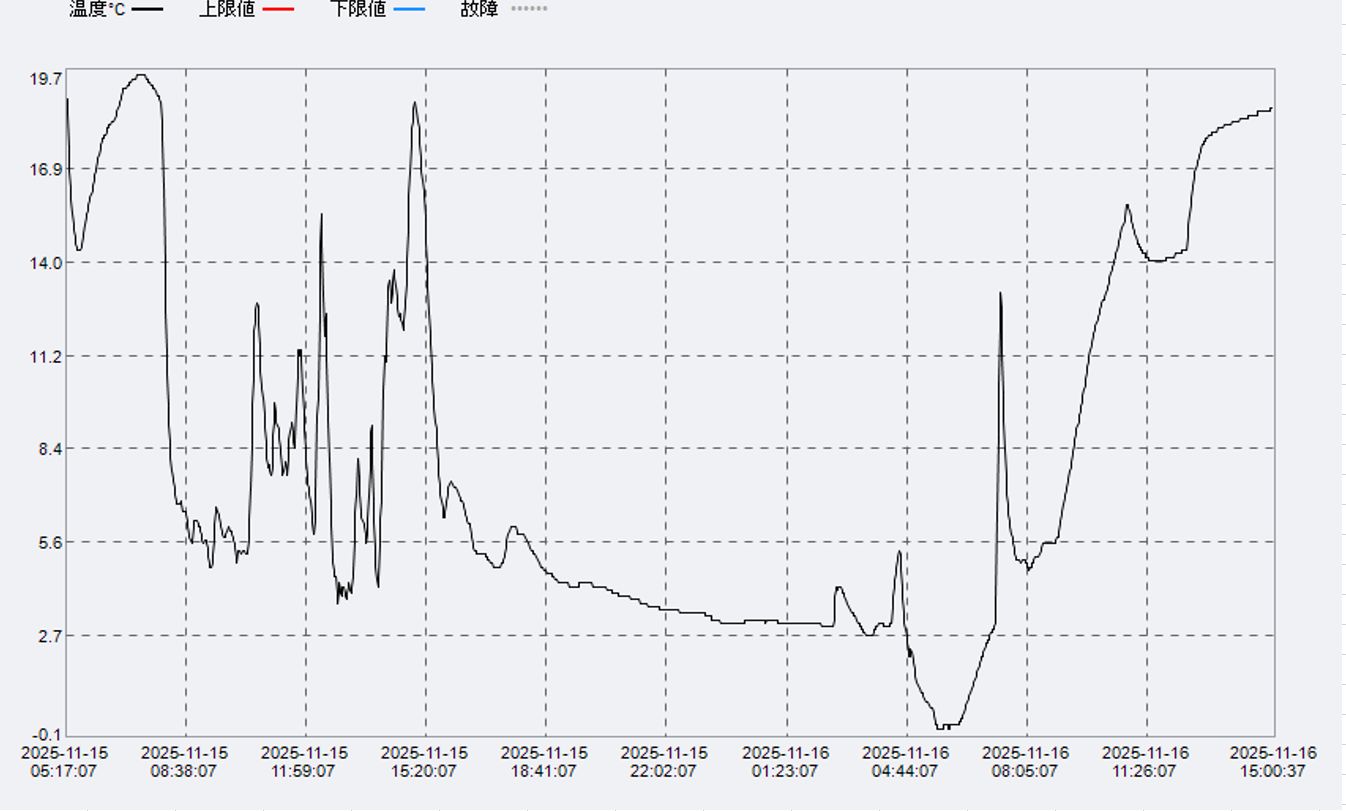Click the curve's lowest dip near -0.1
The height and width of the screenshot is (811, 1346).
[945, 726]
